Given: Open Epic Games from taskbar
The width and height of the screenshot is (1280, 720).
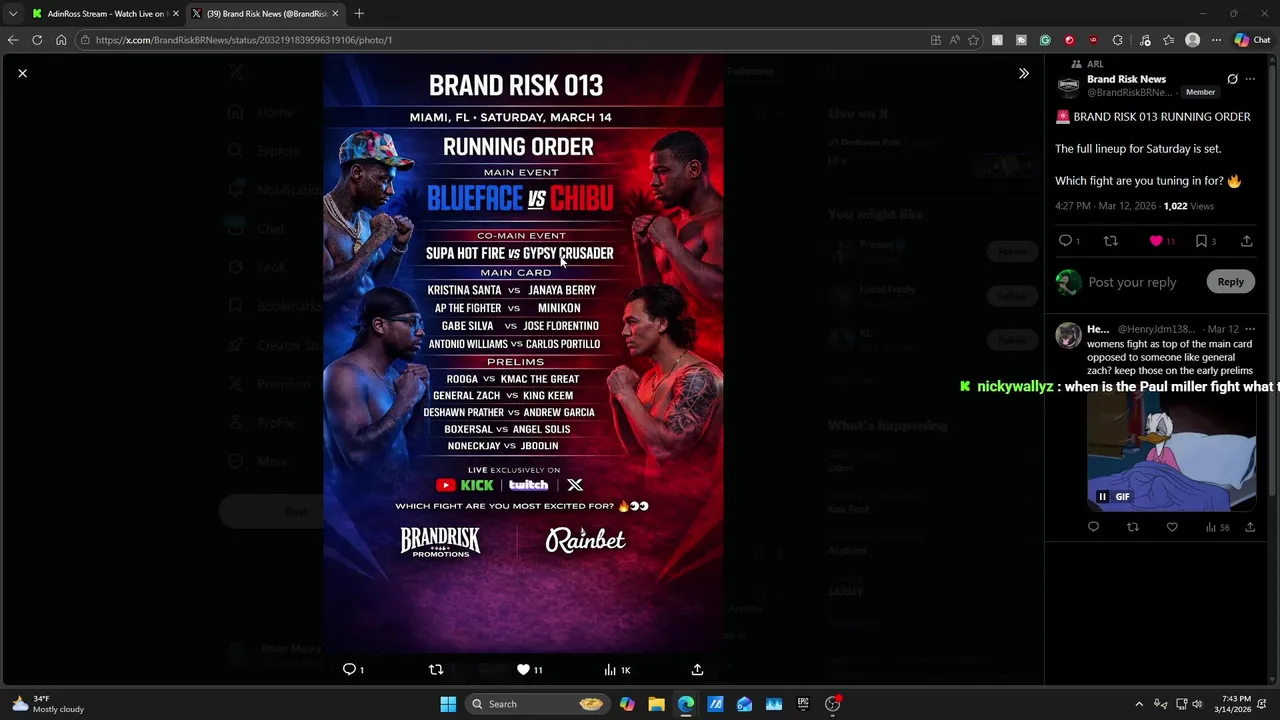Looking at the screenshot, I should 803,704.
